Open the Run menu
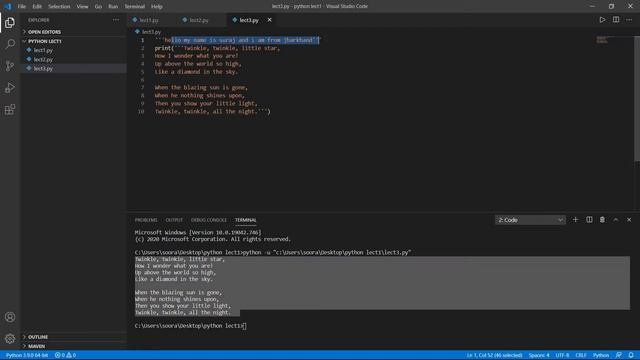Image resolution: width=640 pixels, height=360 pixels. 113,7
